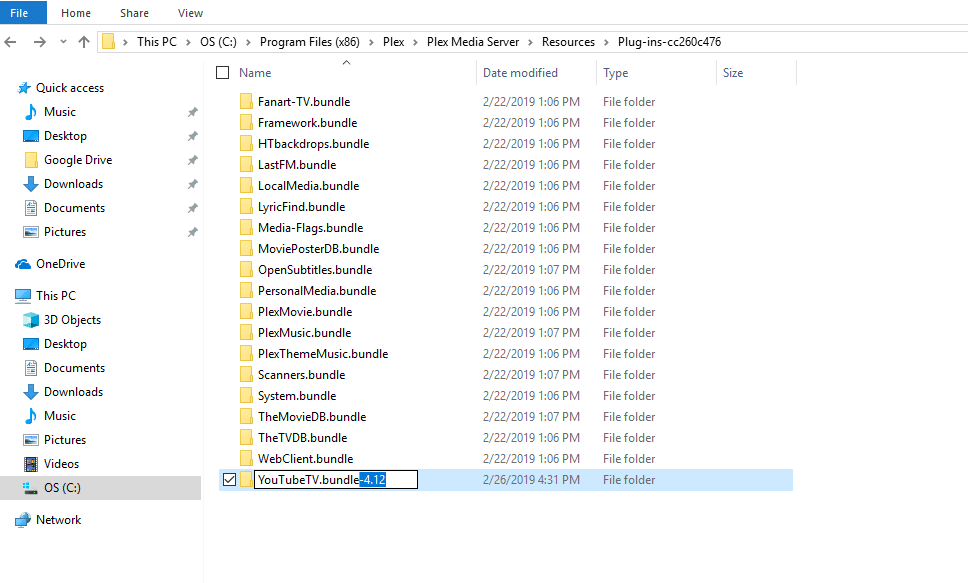Click This PC in the address breadcrumb

pos(157,42)
